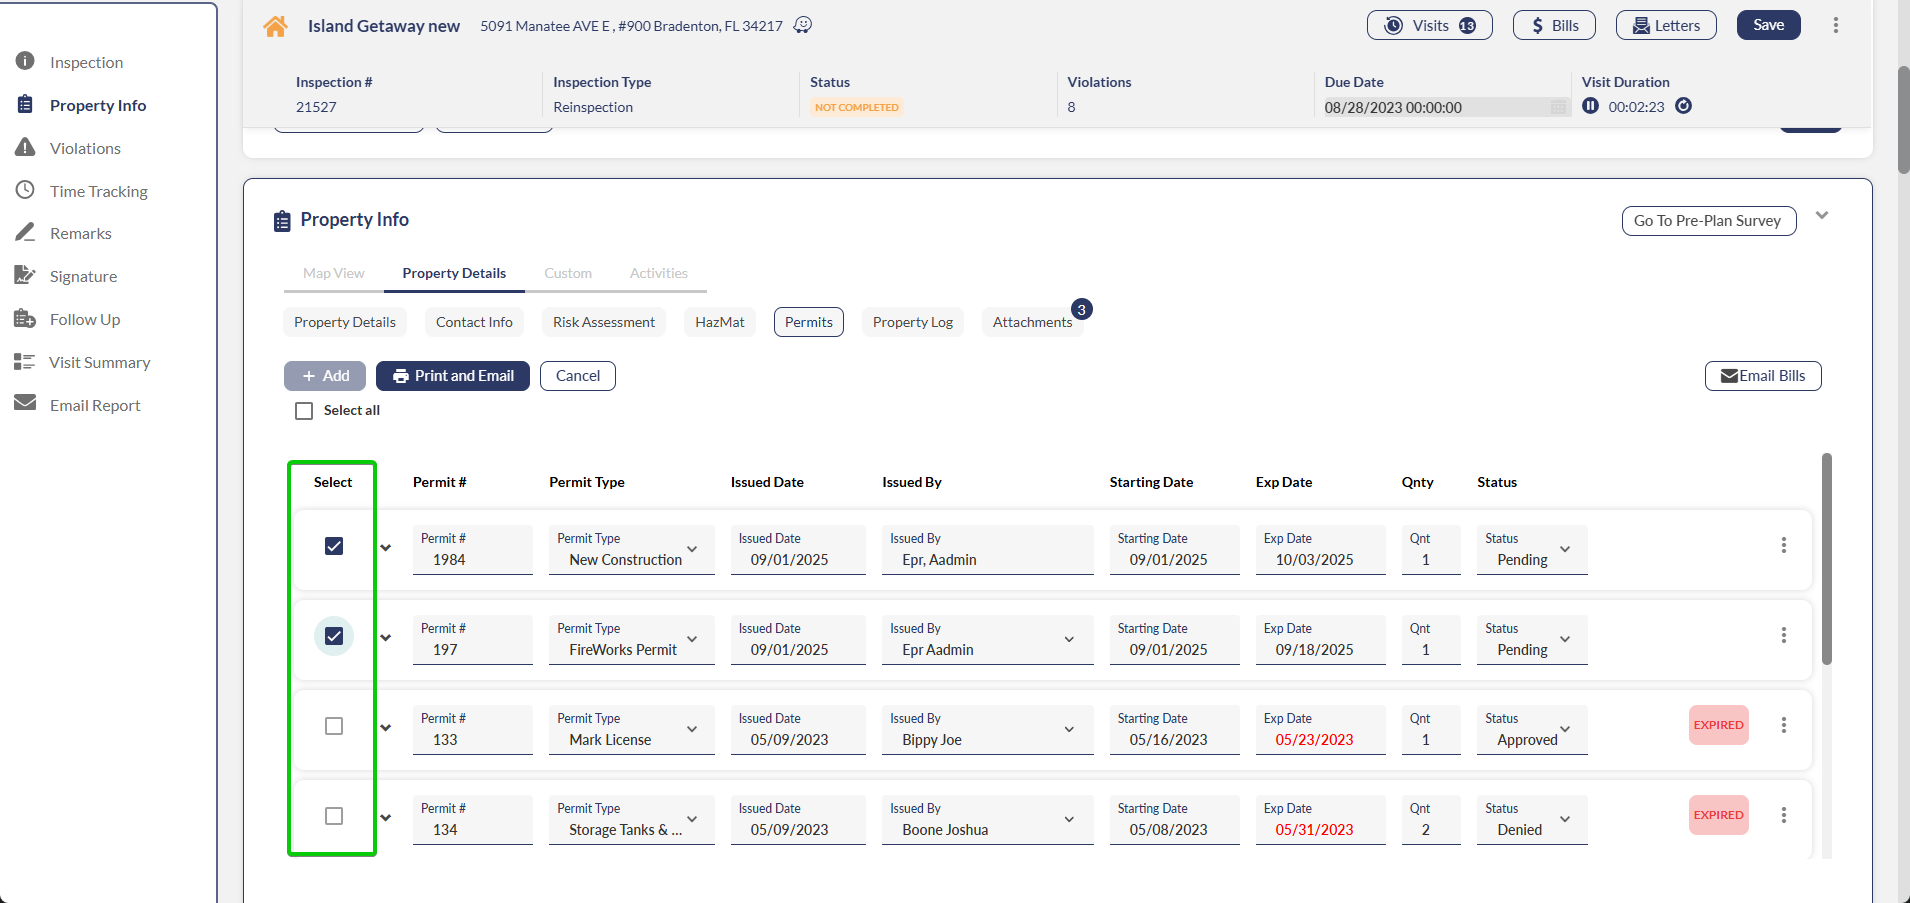This screenshot has height=903, width=1910.
Task: Click the home icon beside Island Getaway new
Action: [x=275, y=26]
